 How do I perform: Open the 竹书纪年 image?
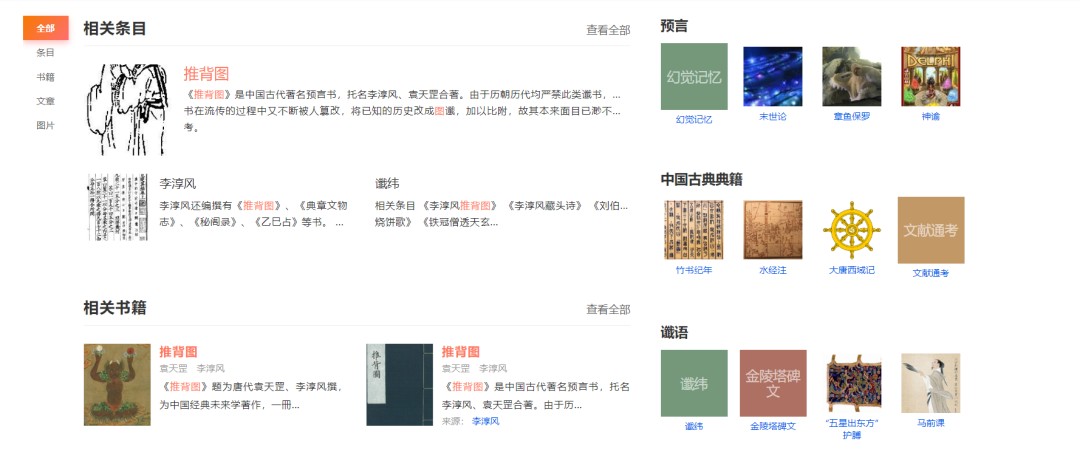(x=694, y=229)
